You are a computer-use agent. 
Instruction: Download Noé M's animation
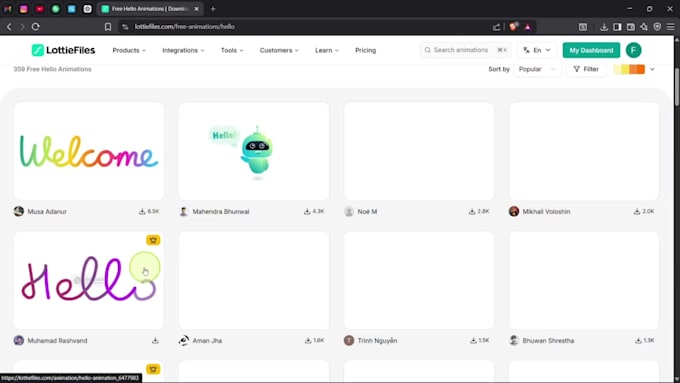479,212
